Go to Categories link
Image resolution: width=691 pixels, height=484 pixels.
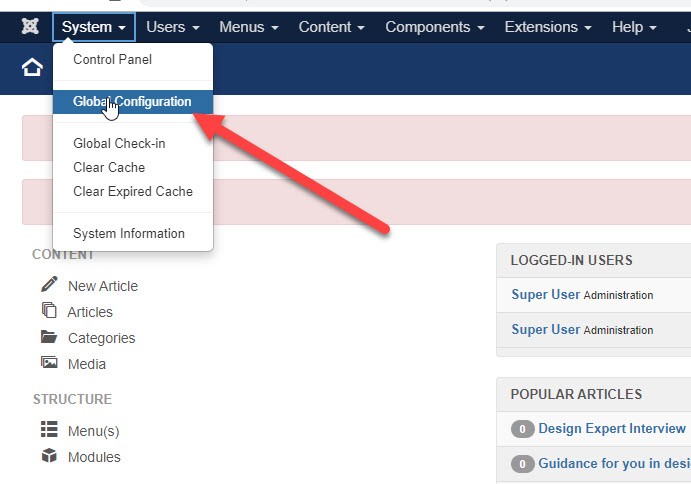point(101,338)
